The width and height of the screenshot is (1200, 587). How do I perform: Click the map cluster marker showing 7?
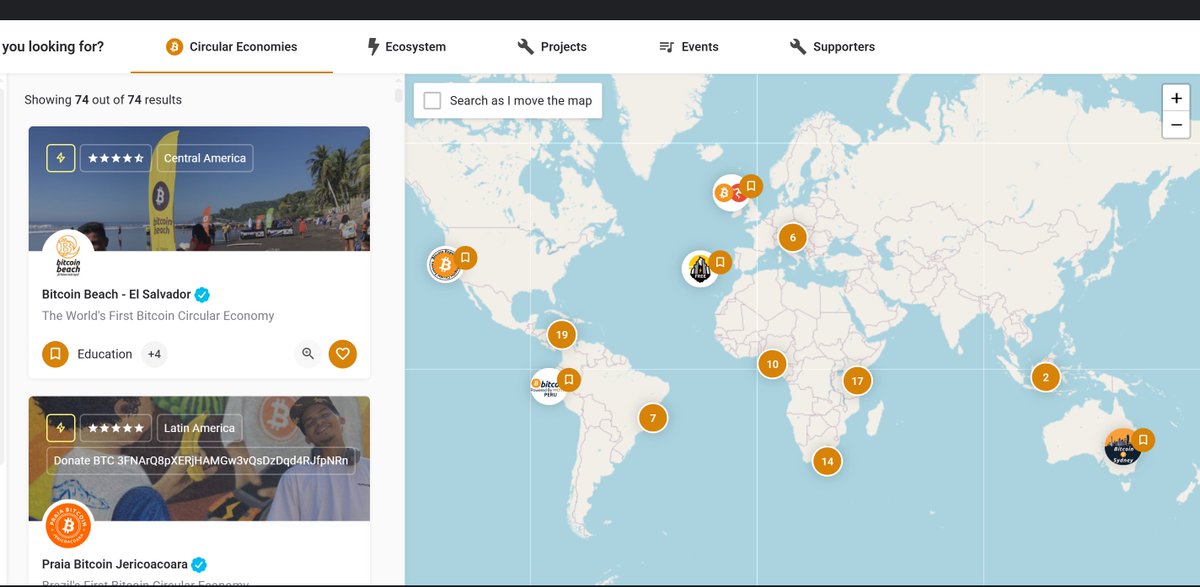click(652, 418)
